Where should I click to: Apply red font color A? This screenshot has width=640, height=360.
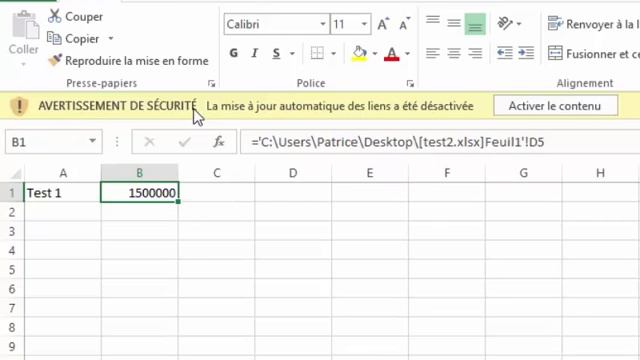click(x=391, y=53)
